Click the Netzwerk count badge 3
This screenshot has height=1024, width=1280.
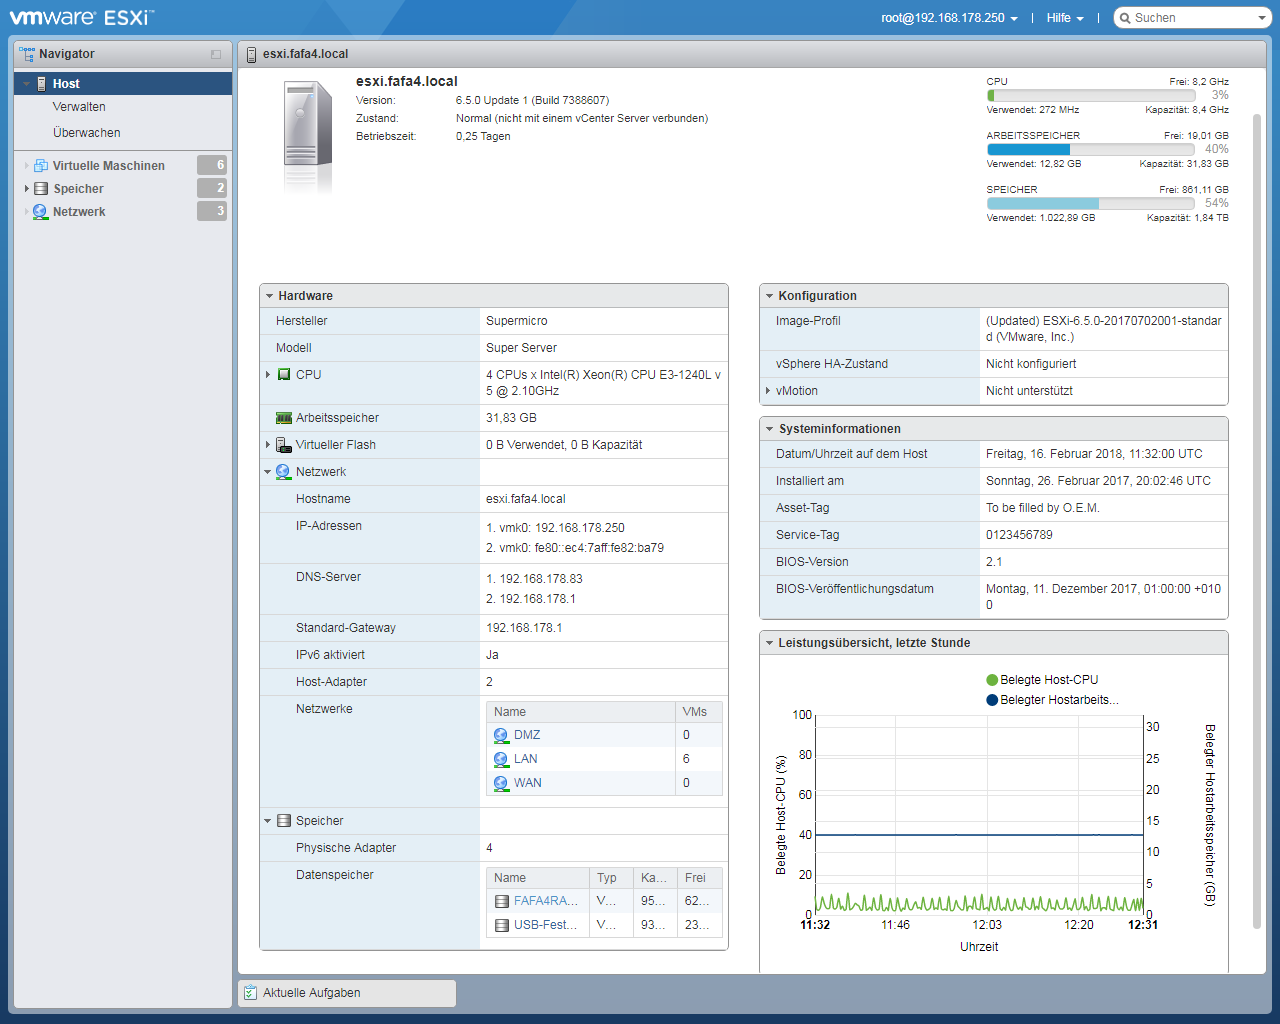click(212, 211)
